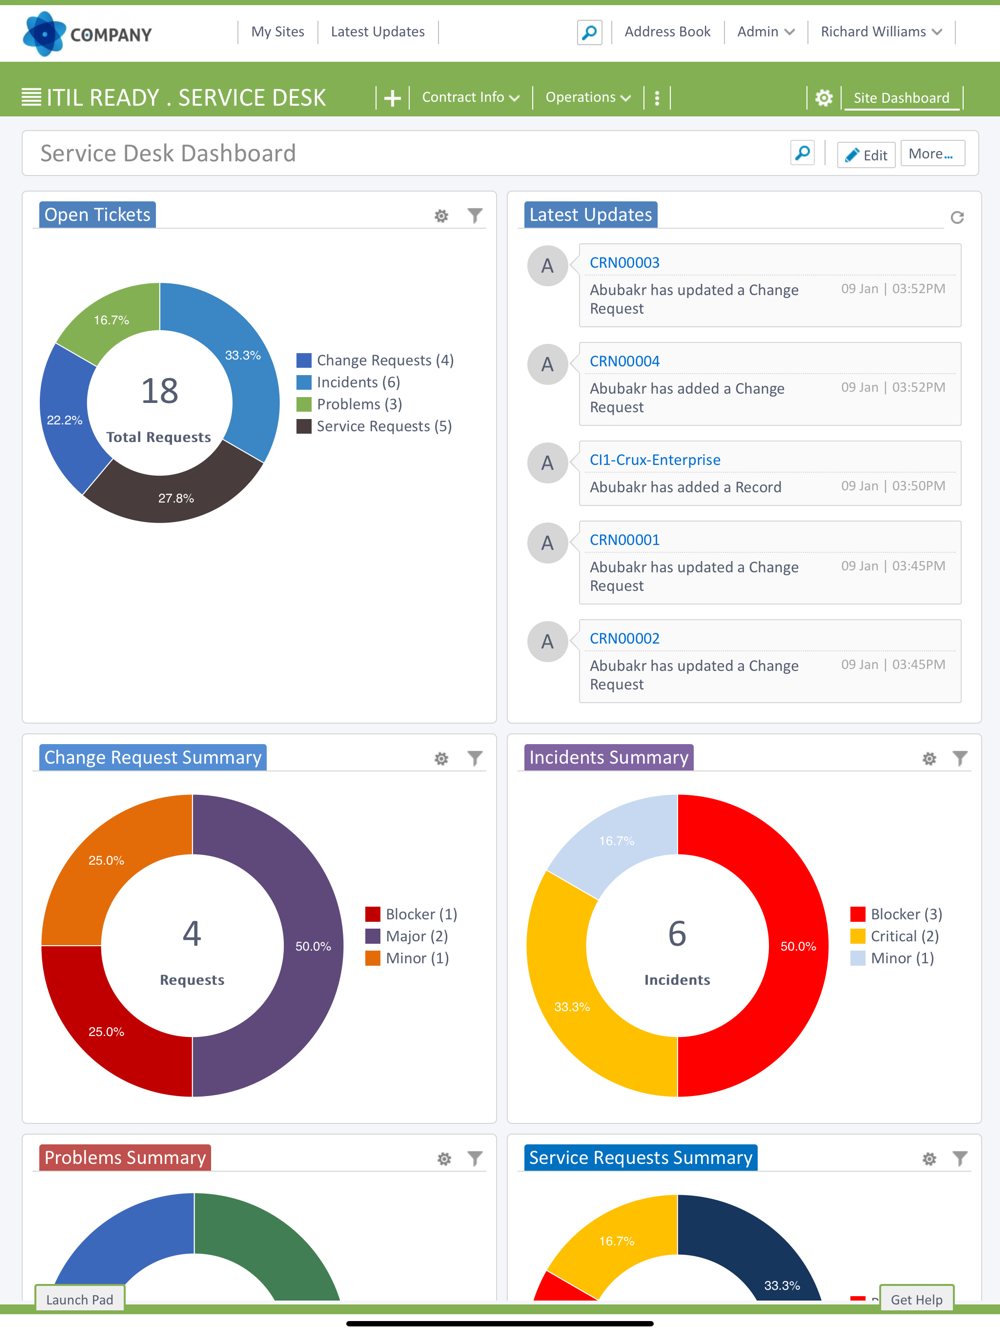The height and width of the screenshot is (1334, 1000).
Task: Click the Incidents Summary widget title
Action: tap(609, 758)
